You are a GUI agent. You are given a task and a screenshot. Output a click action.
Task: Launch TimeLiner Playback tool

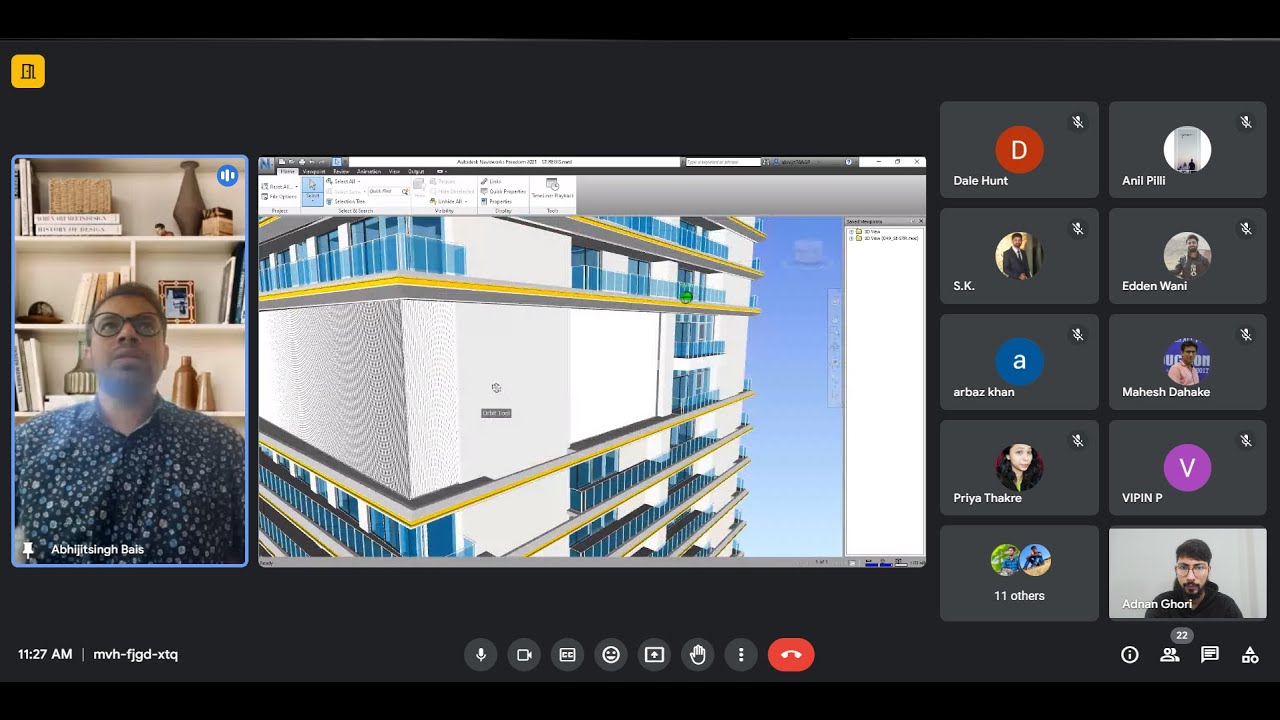click(x=552, y=188)
